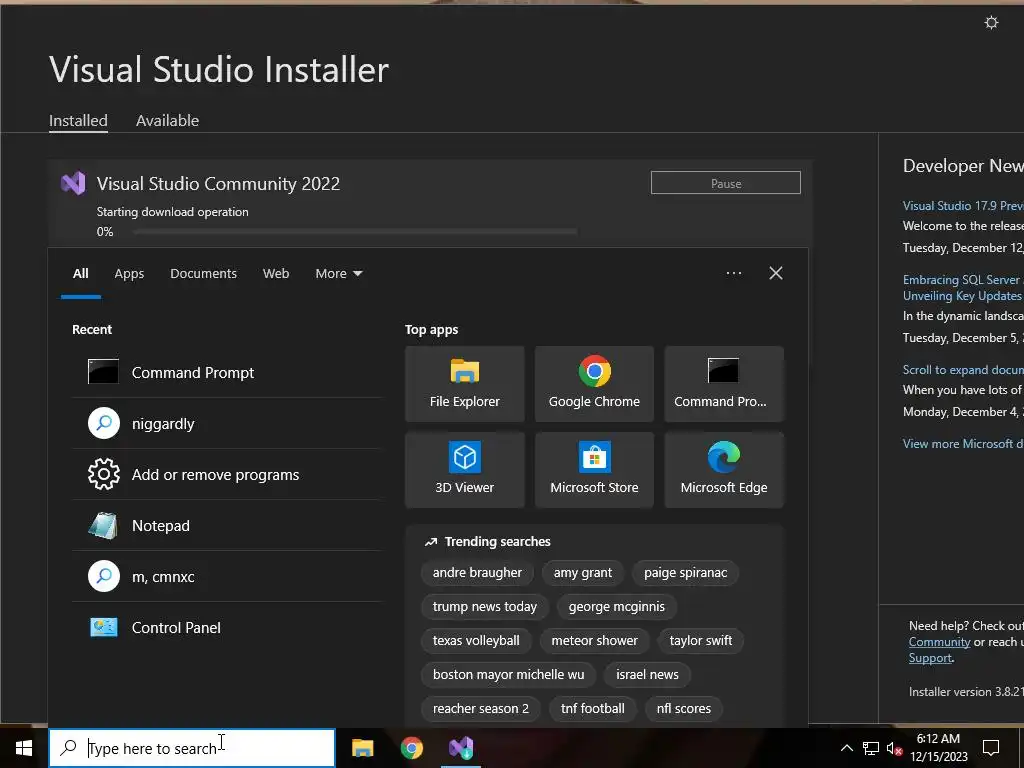Image resolution: width=1024 pixels, height=768 pixels.
Task: Switch to the Installed tab
Action: point(78,120)
